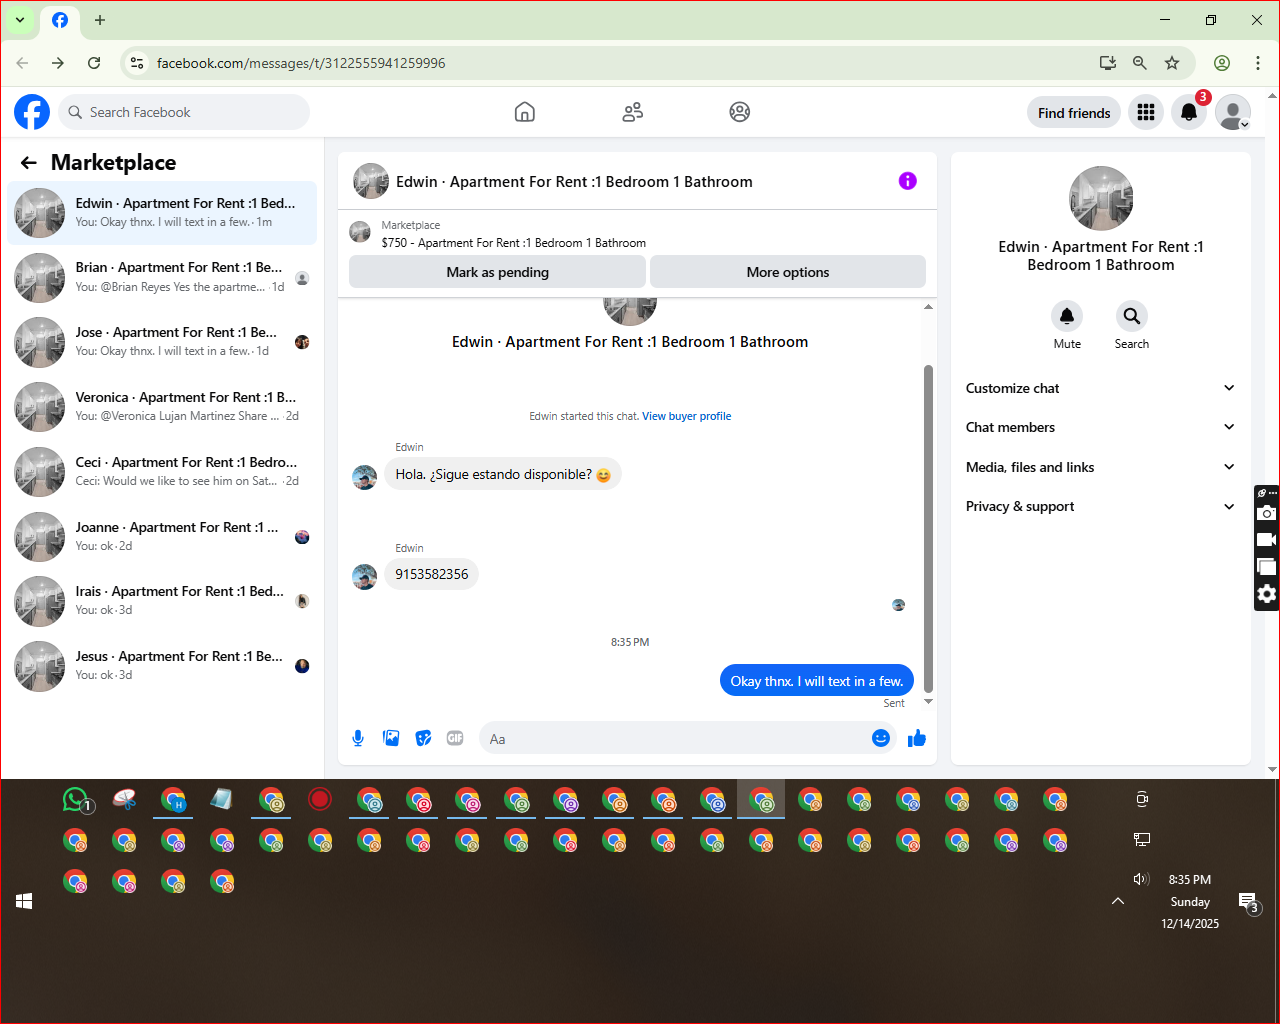Viewport: 1280px width, 1024px height.
Task: Show hidden system tray icons chevron
Action: pyautogui.click(x=1118, y=901)
